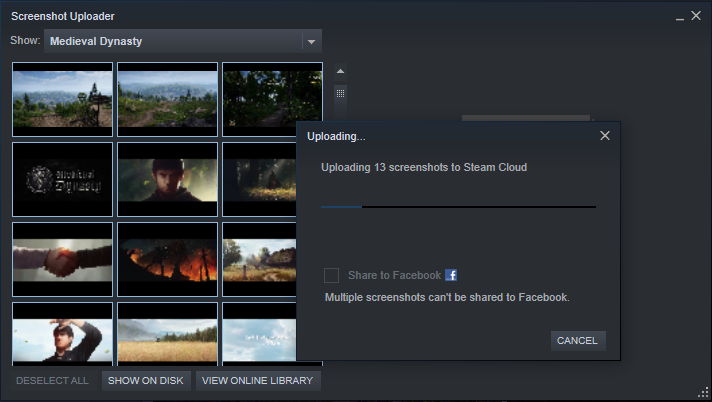This screenshot has height=402, width=712.
Task: Click the 'Multiple screenshots can't be shared' note
Action: 447,298
